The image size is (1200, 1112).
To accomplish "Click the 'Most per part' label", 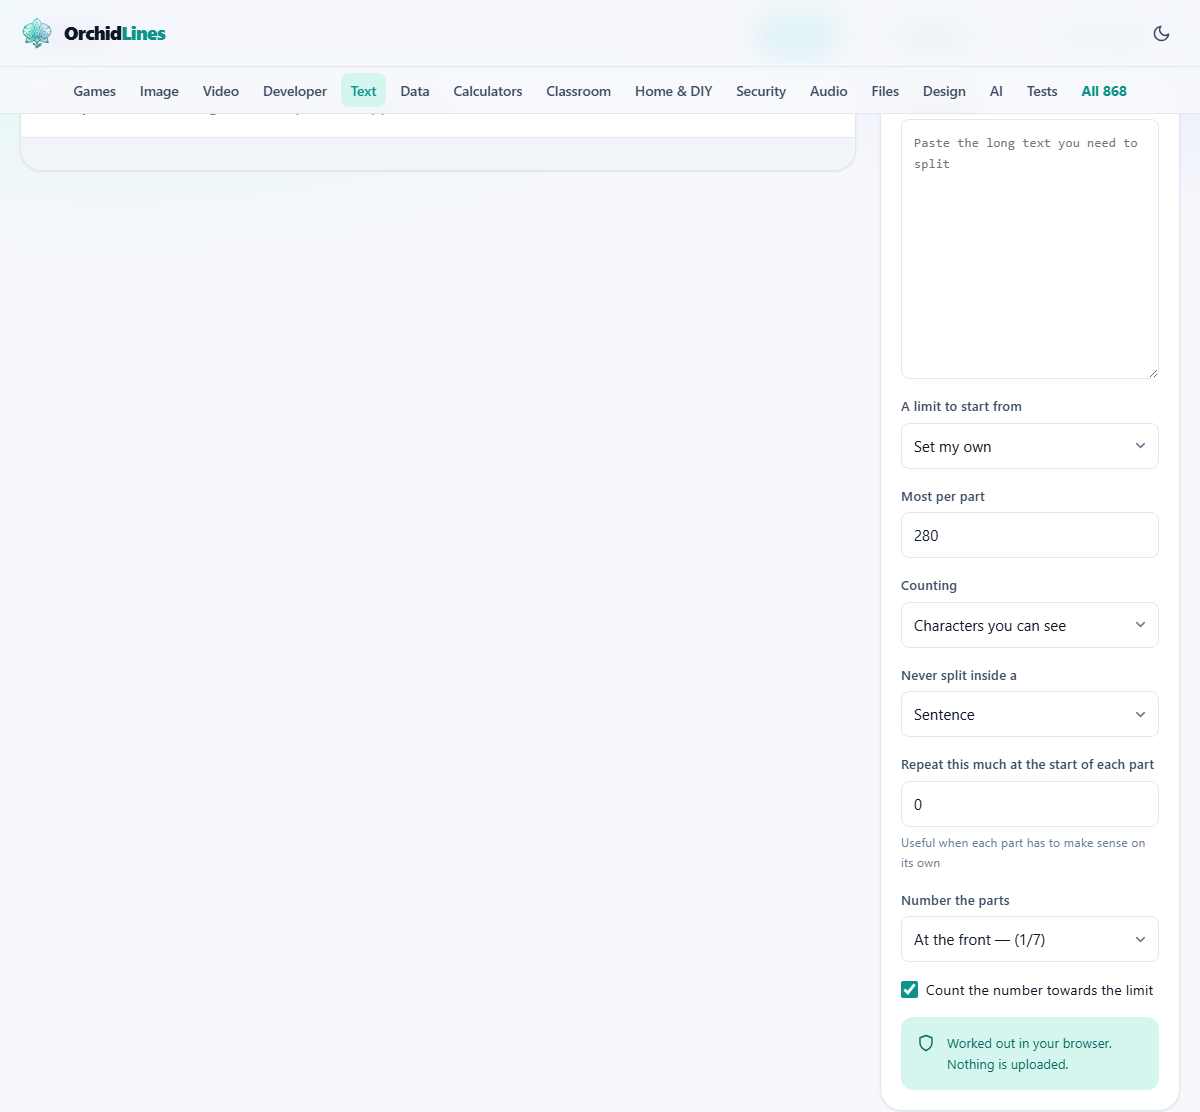I will (x=943, y=496).
